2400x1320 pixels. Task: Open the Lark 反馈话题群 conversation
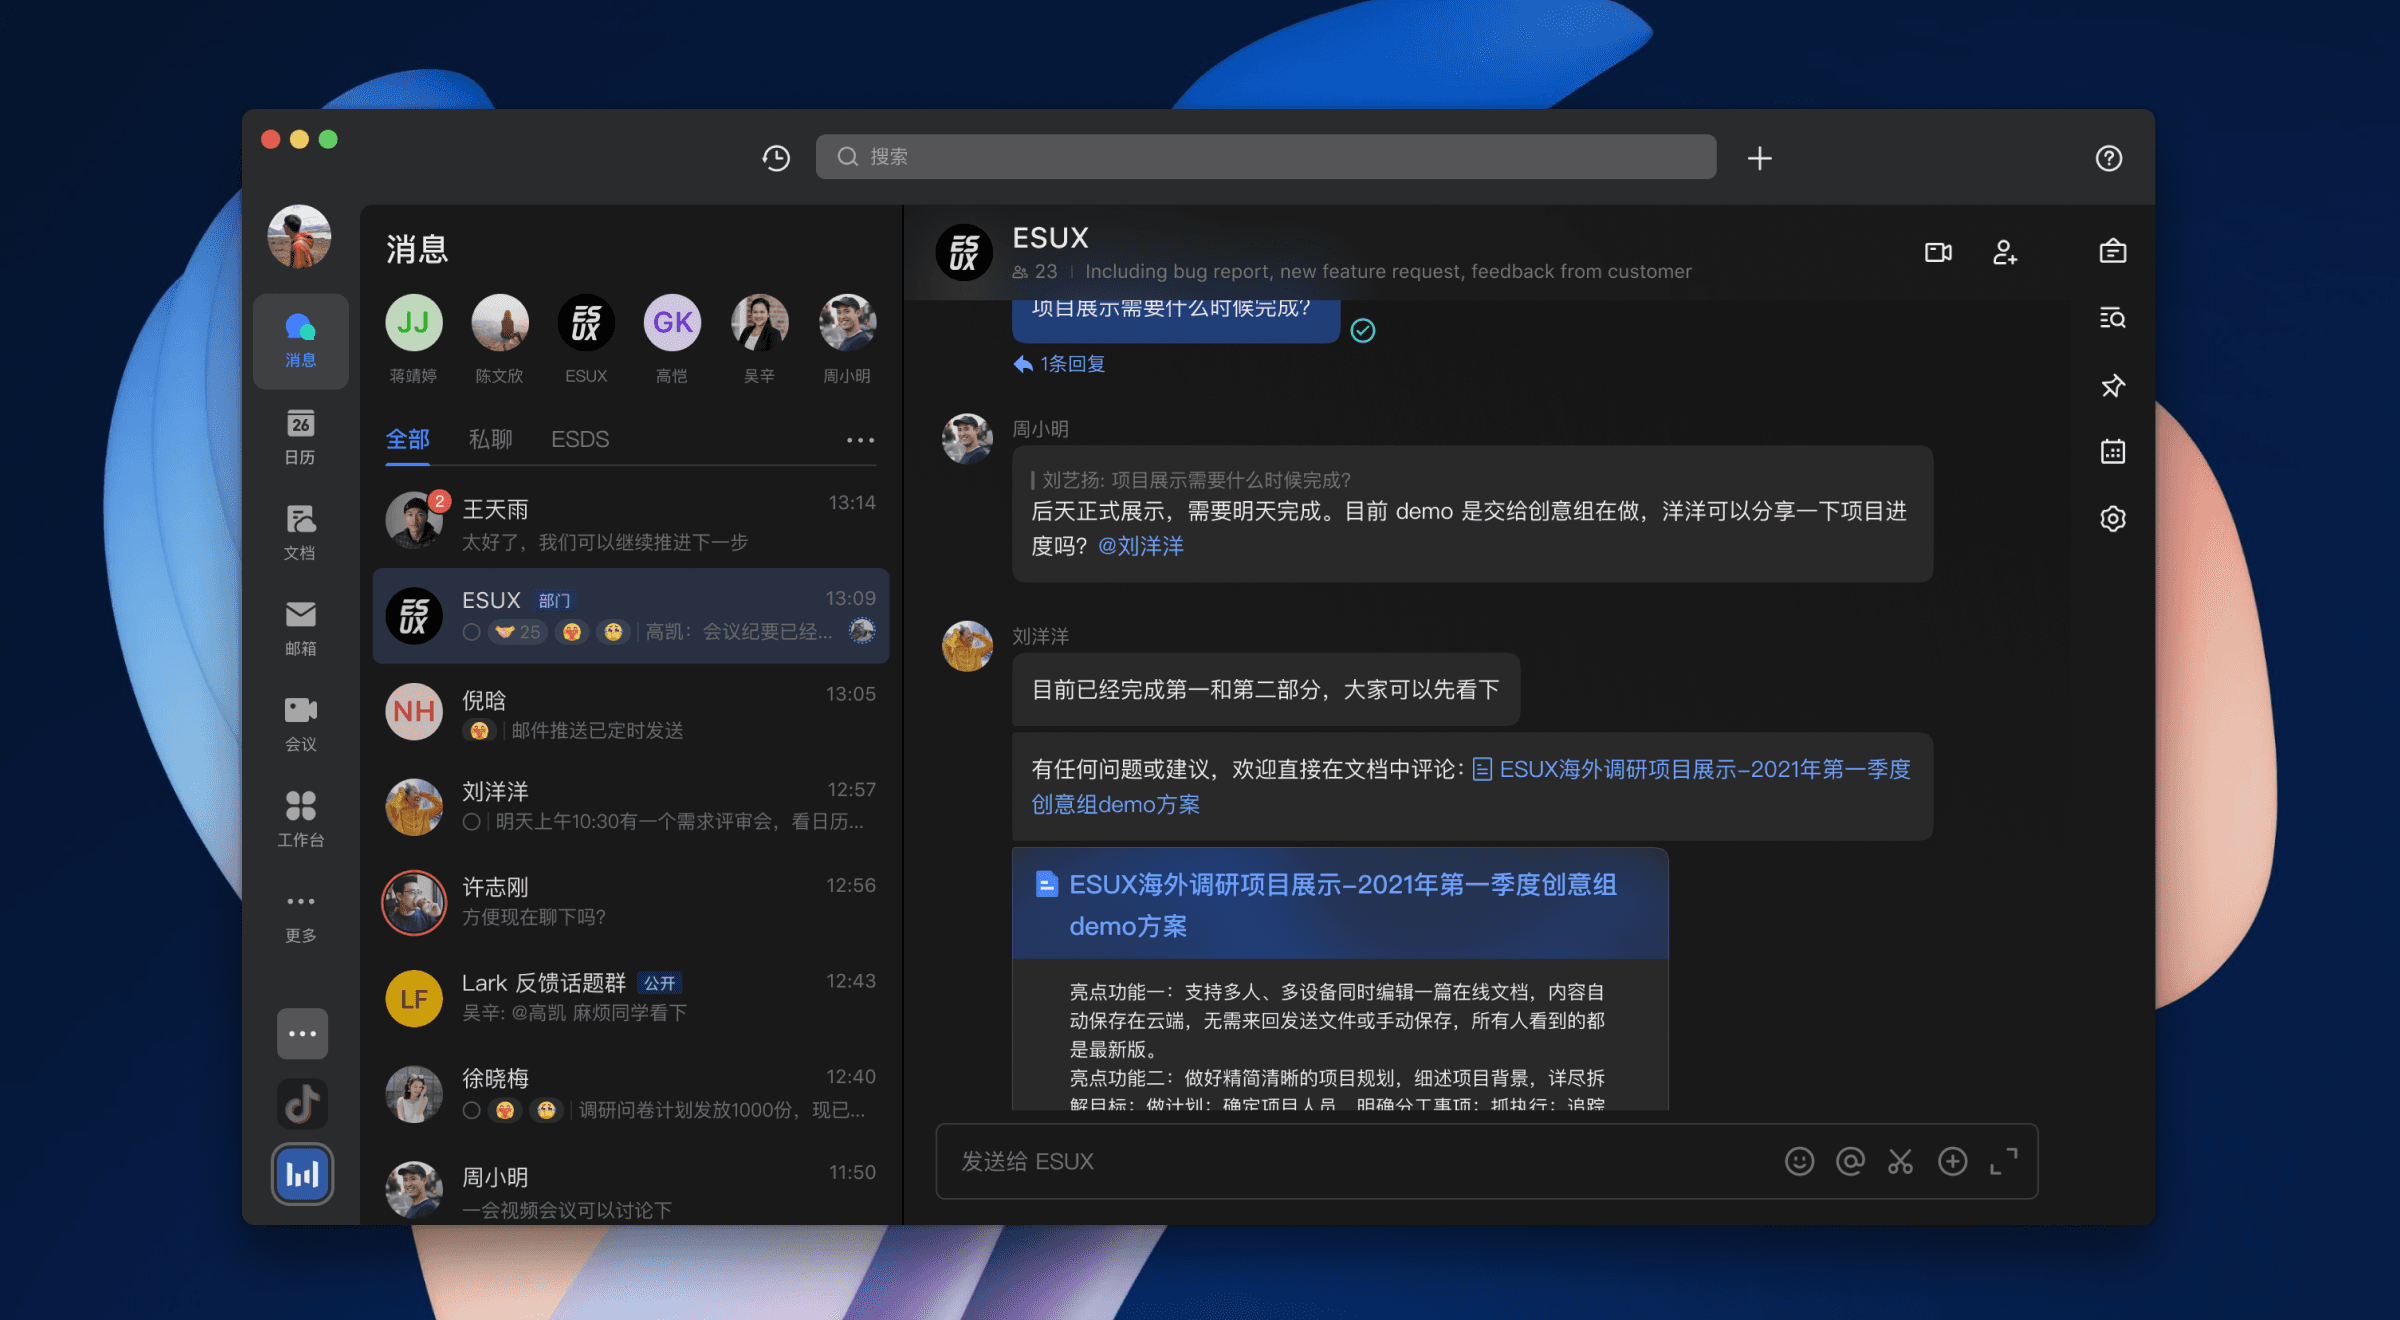(x=630, y=1000)
